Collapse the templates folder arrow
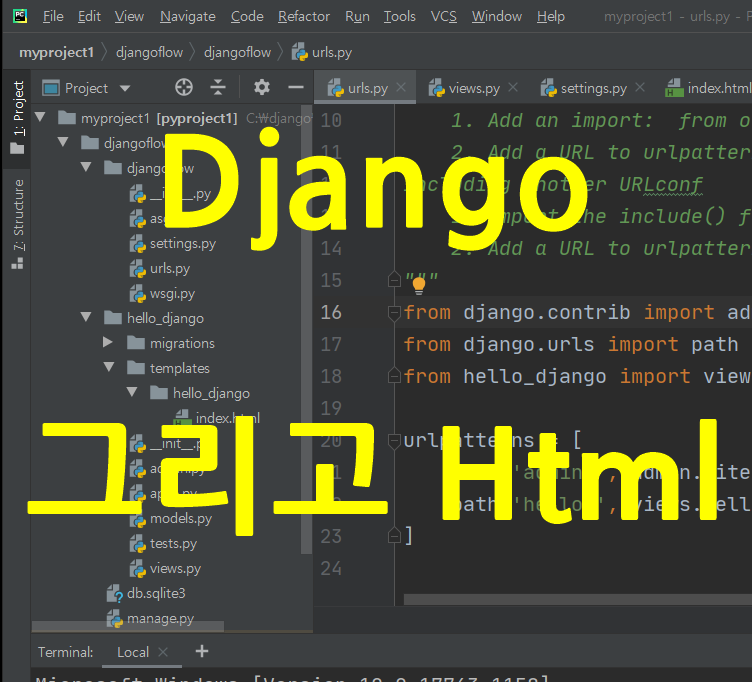The image size is (752, 682). point(109,367)
